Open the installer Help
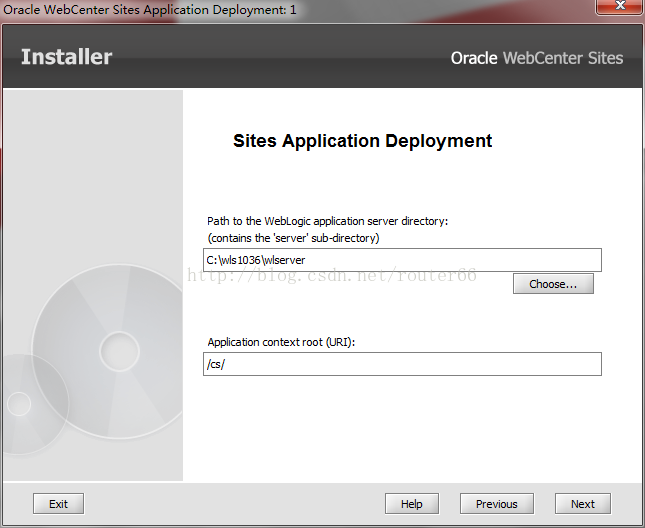This screenshot has height=528, width=645. (x=412, y=504)
